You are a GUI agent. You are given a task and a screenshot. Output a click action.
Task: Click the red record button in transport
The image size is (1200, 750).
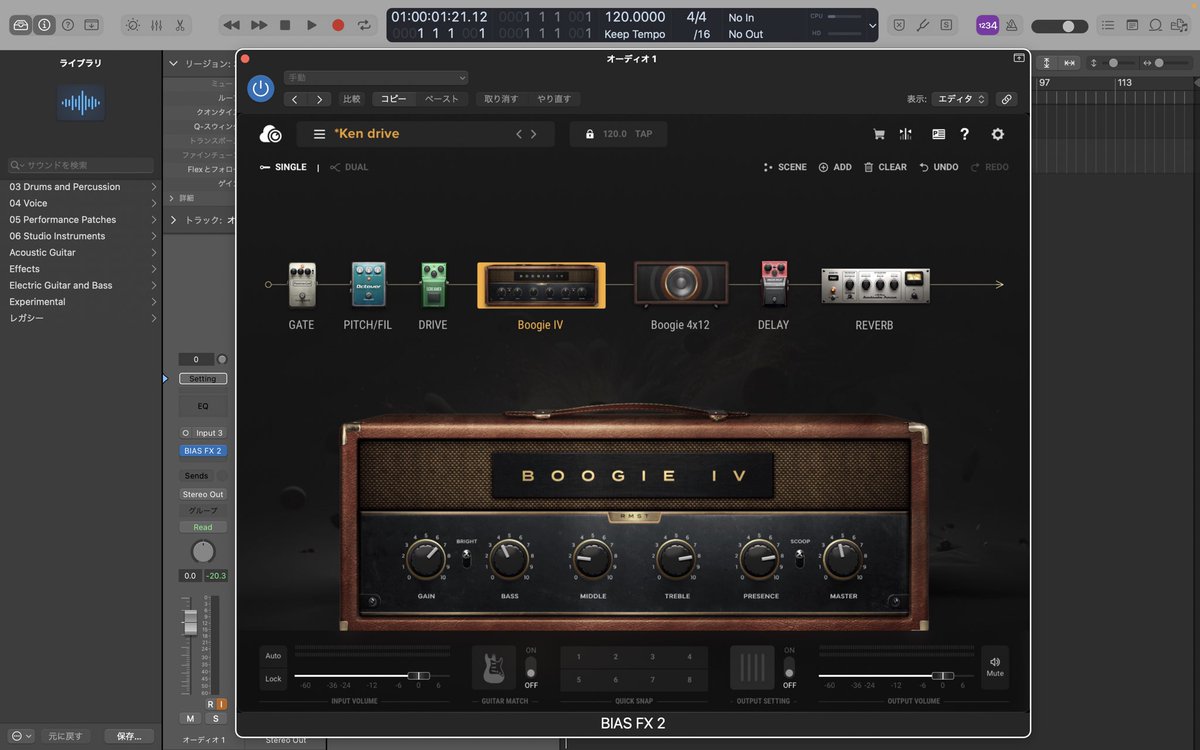[x=338, y=25]
